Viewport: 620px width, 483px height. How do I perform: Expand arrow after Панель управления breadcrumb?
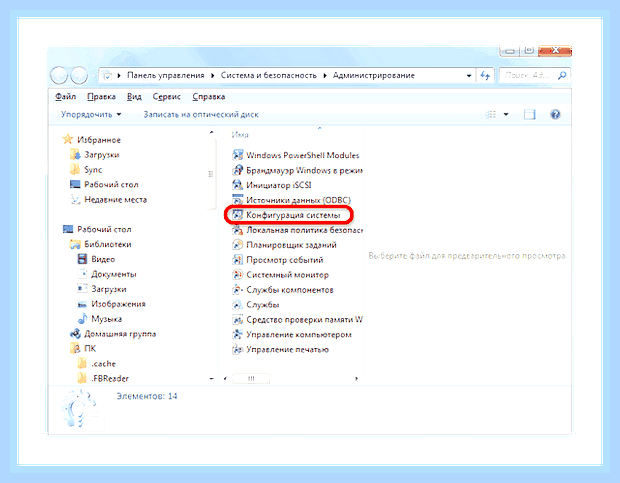click(212, 75)
